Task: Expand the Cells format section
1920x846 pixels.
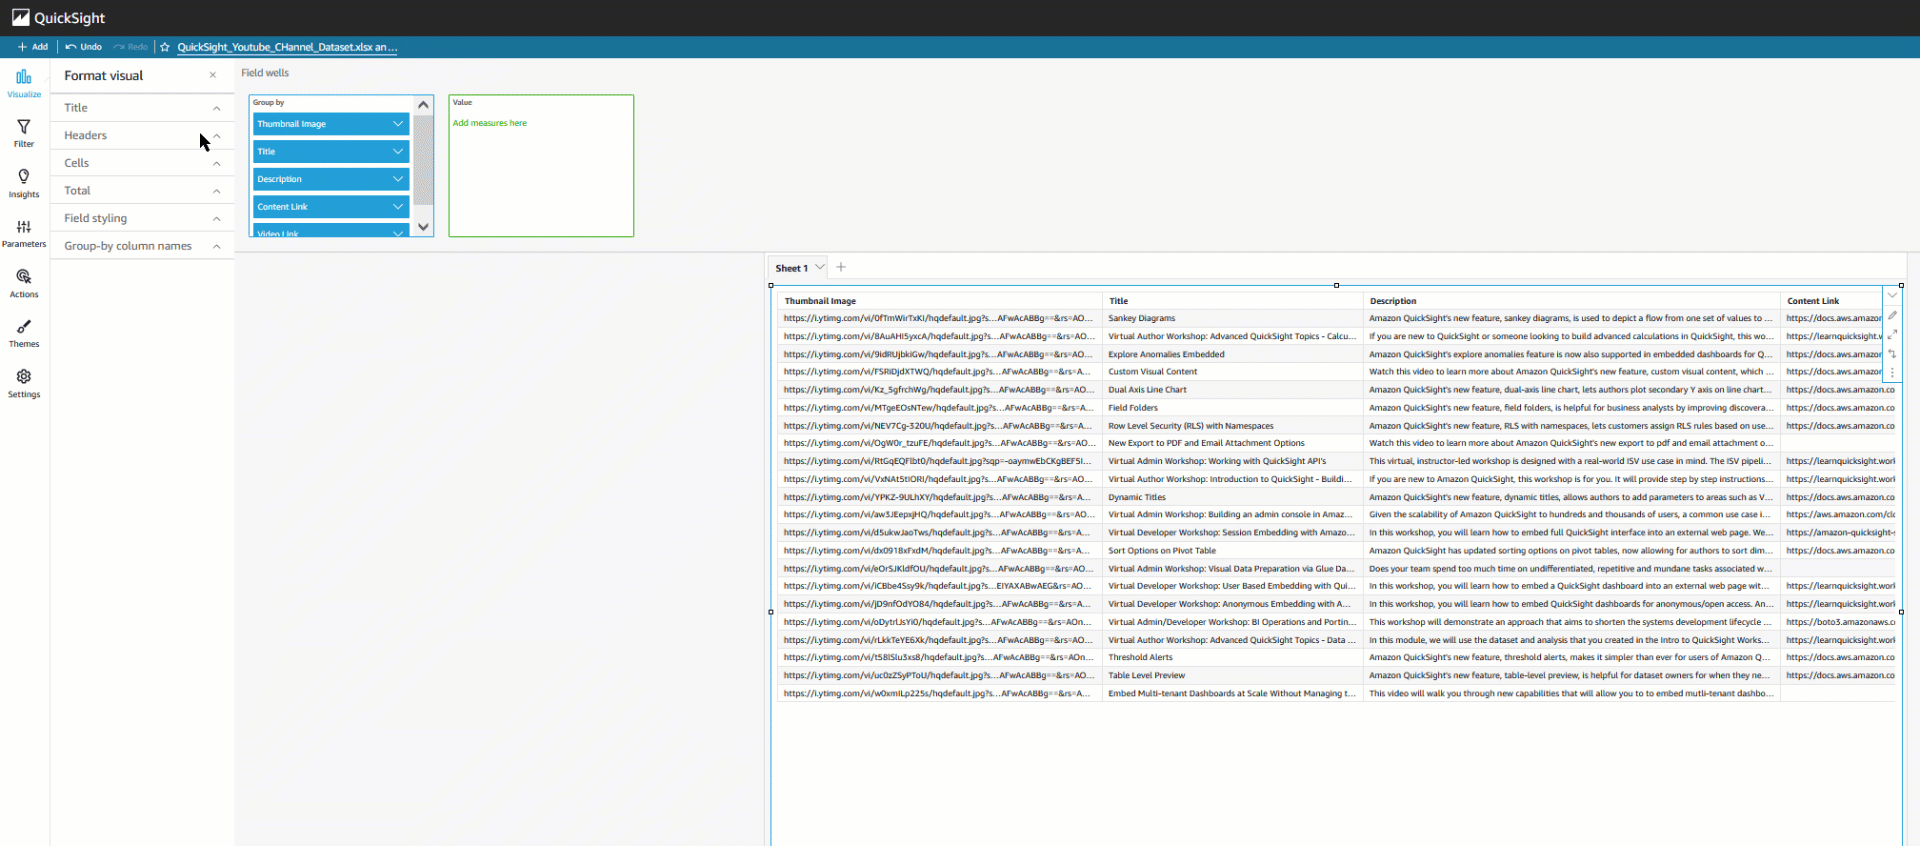Action: (x=142, y=163)
